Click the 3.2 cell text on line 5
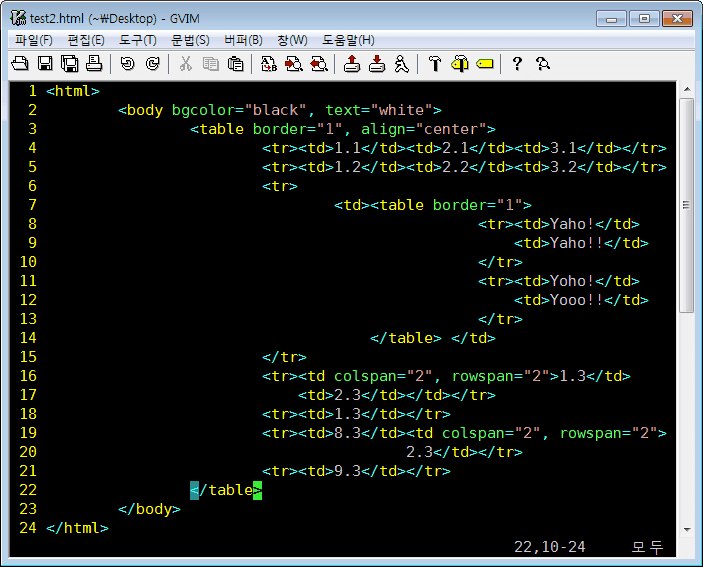The image size is (703, 567). coord(564,167)
